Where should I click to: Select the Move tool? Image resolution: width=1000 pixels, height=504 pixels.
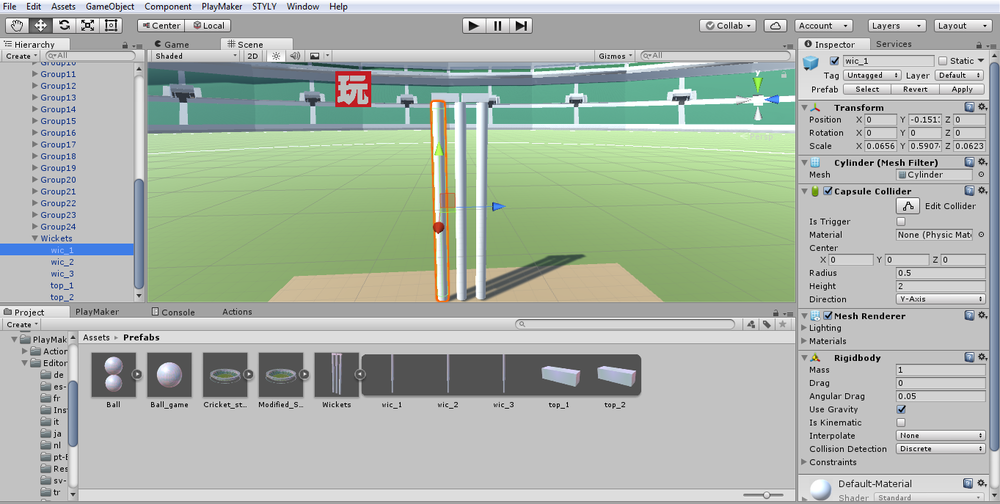coord(41,26)
